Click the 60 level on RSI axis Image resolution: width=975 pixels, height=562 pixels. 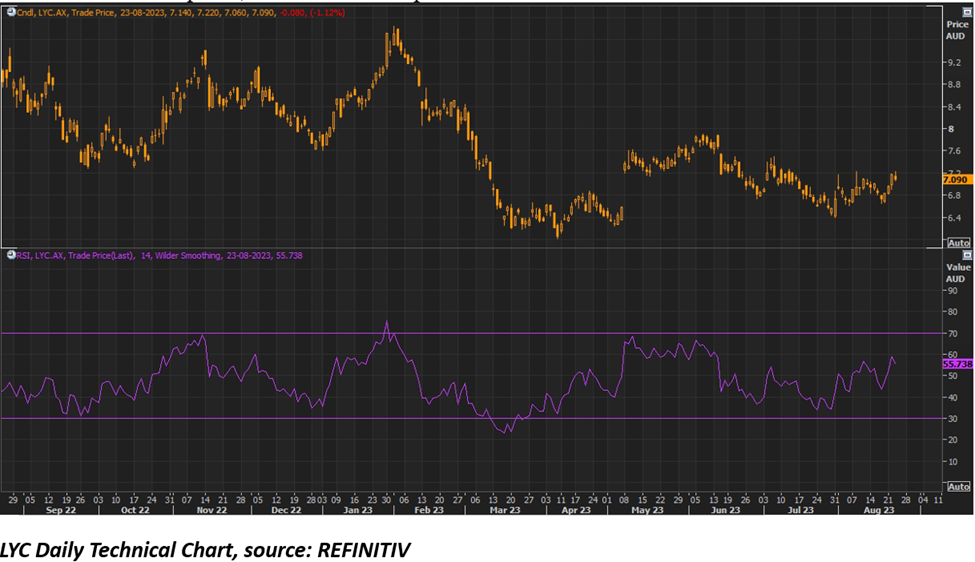click(x=953, y=355)
